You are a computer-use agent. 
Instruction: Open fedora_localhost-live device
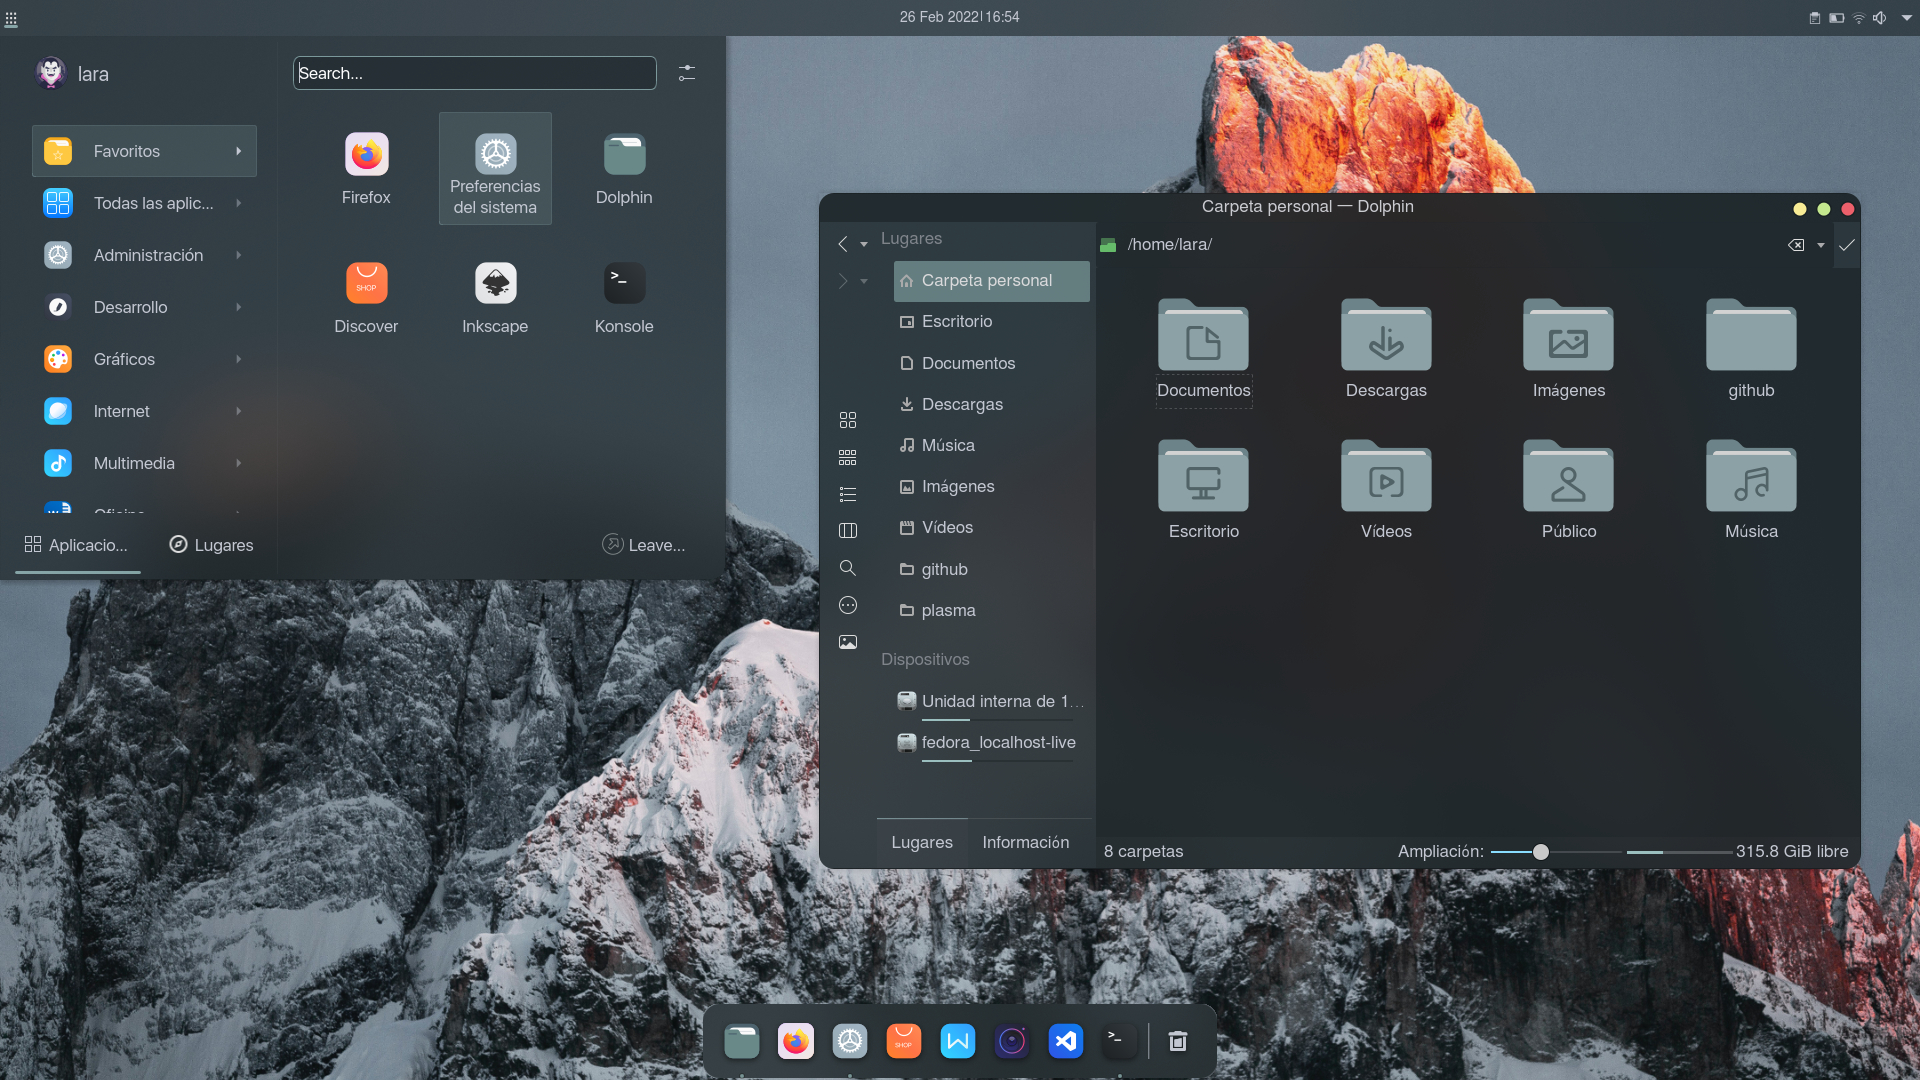992,743
